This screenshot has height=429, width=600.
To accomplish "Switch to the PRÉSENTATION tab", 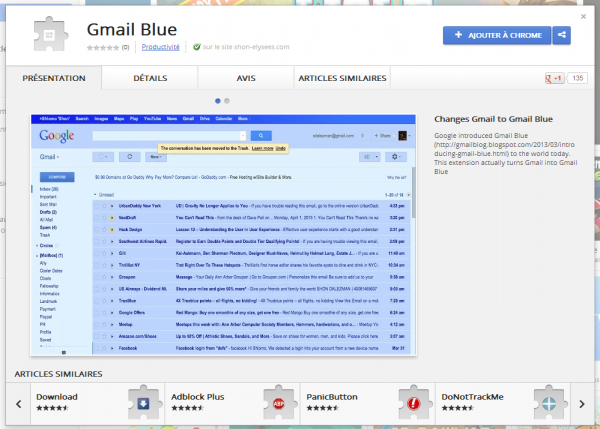I will 54,78.
